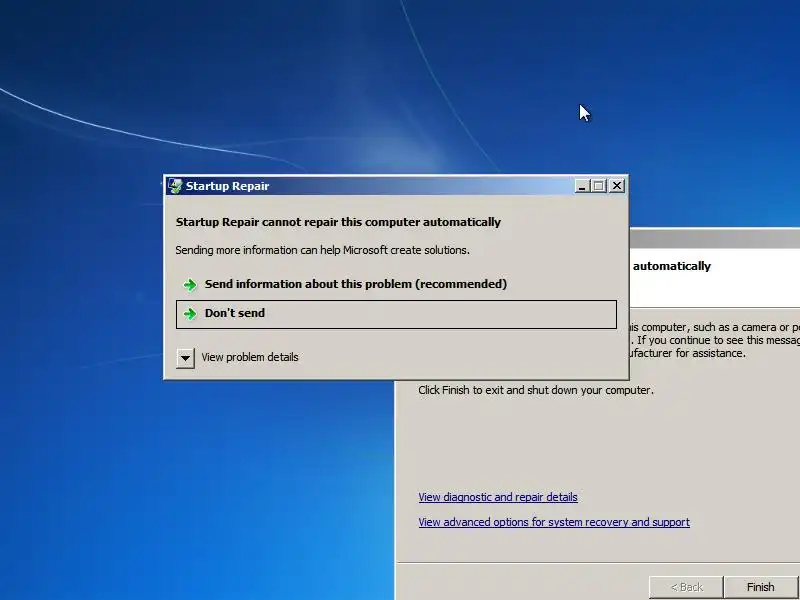
Task: Expand View problem details arrow
Action: [x=185, y=358]
